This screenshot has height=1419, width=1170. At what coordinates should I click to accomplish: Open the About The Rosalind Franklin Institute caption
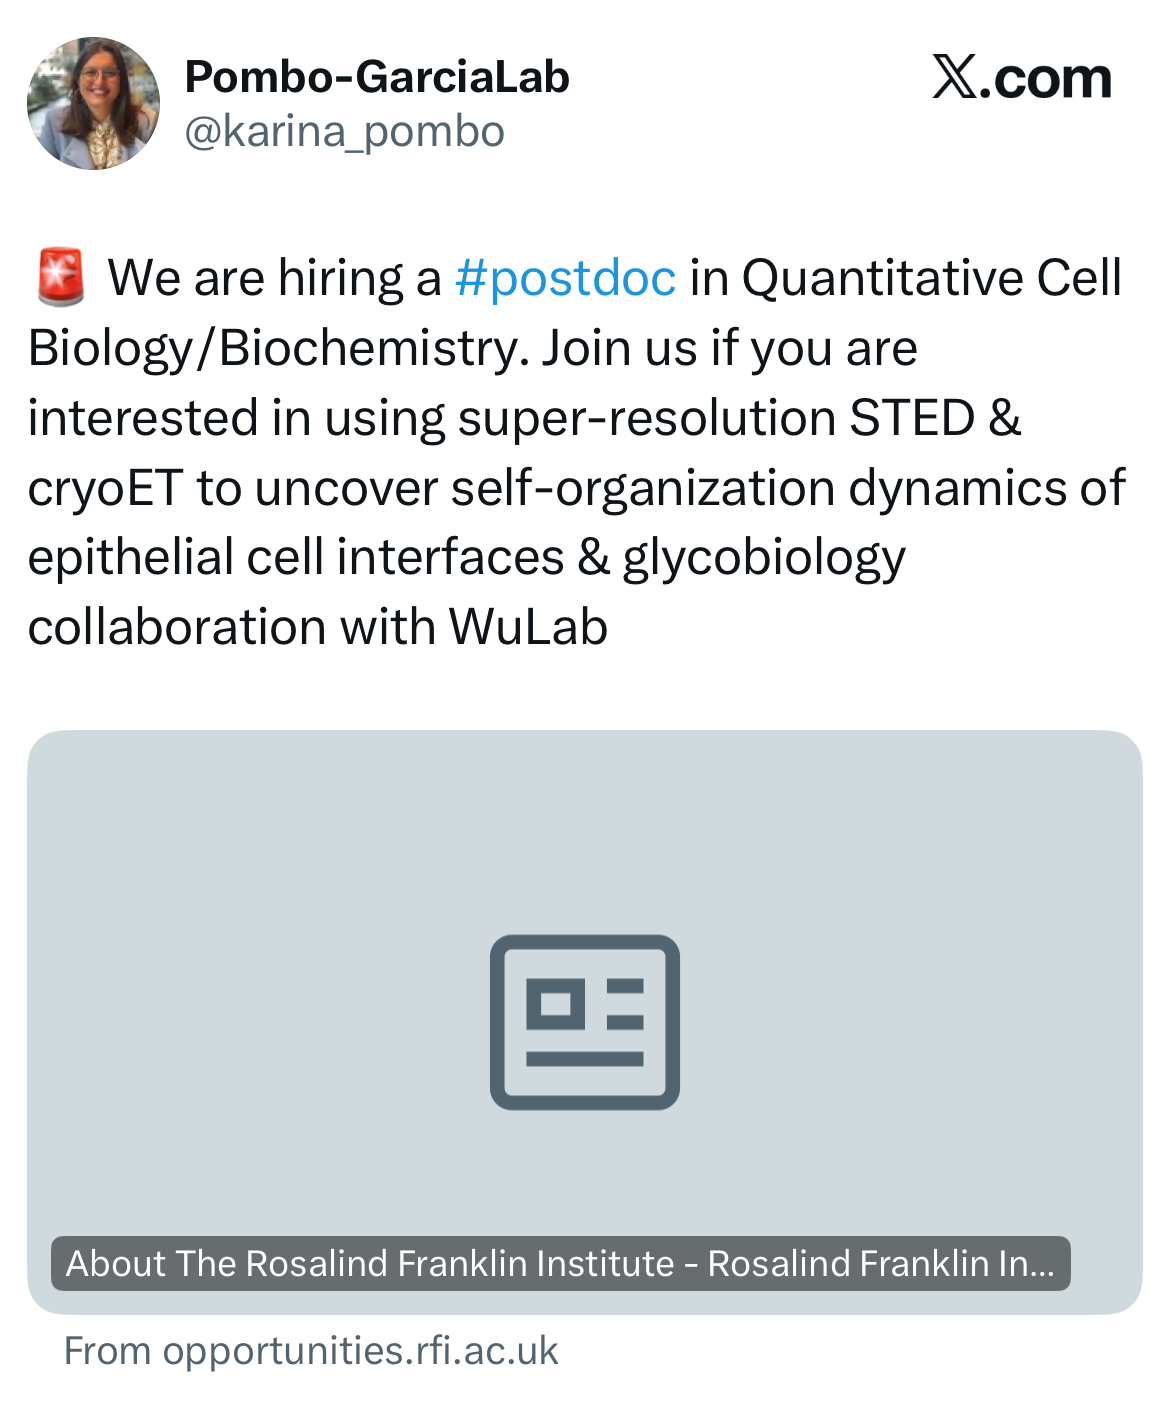point(560,1263)
